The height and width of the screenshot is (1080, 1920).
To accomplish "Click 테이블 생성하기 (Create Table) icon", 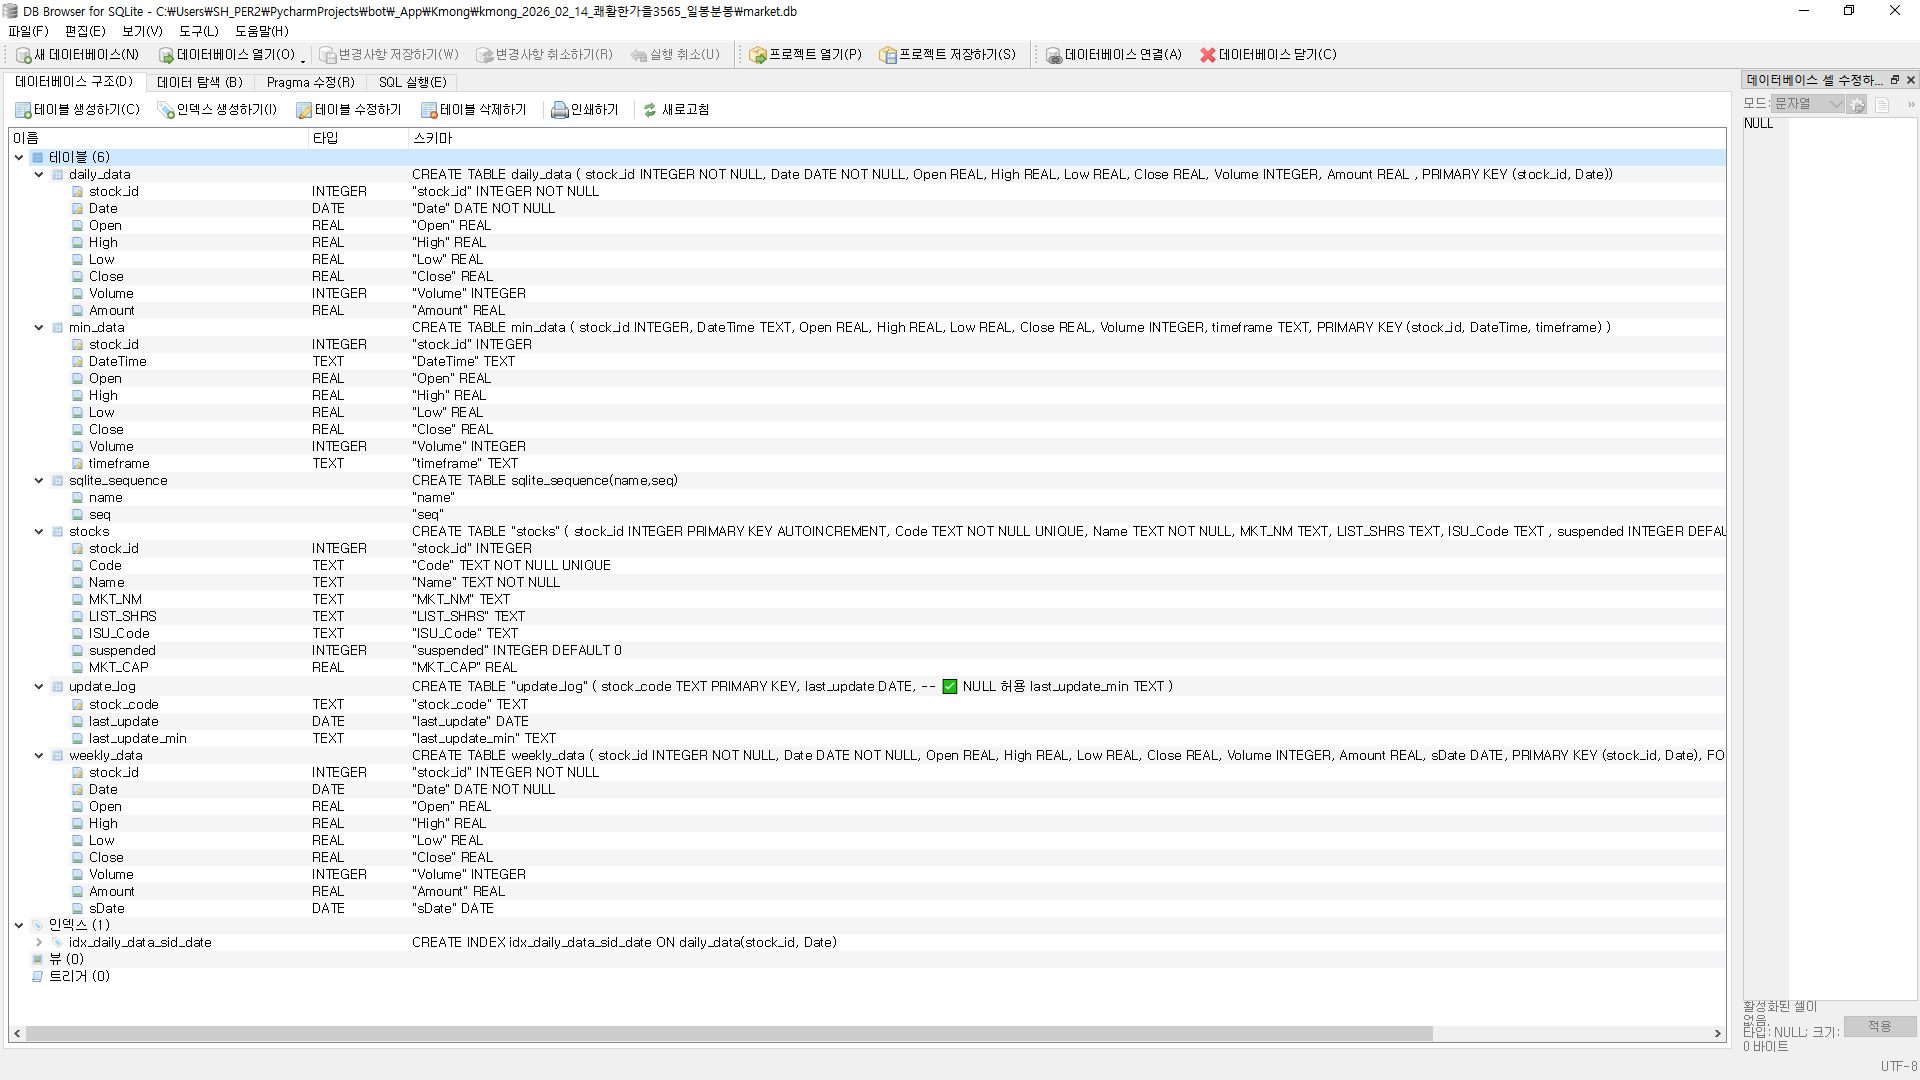I will [24, 110].
